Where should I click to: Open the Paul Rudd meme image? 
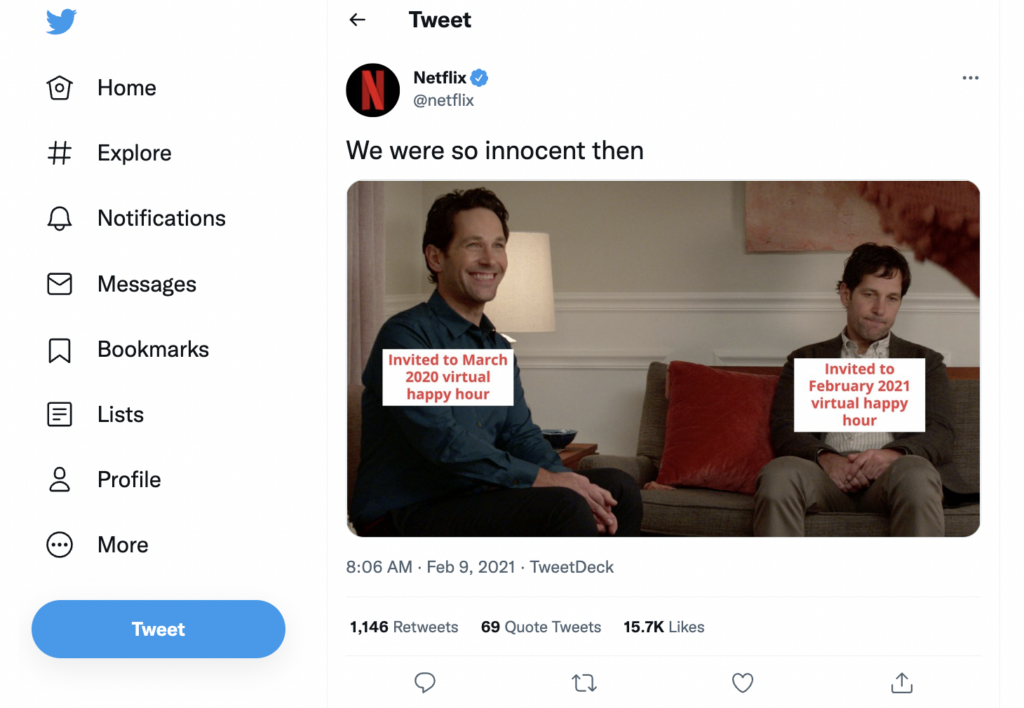pyautogui.click(x=663, y=357)
